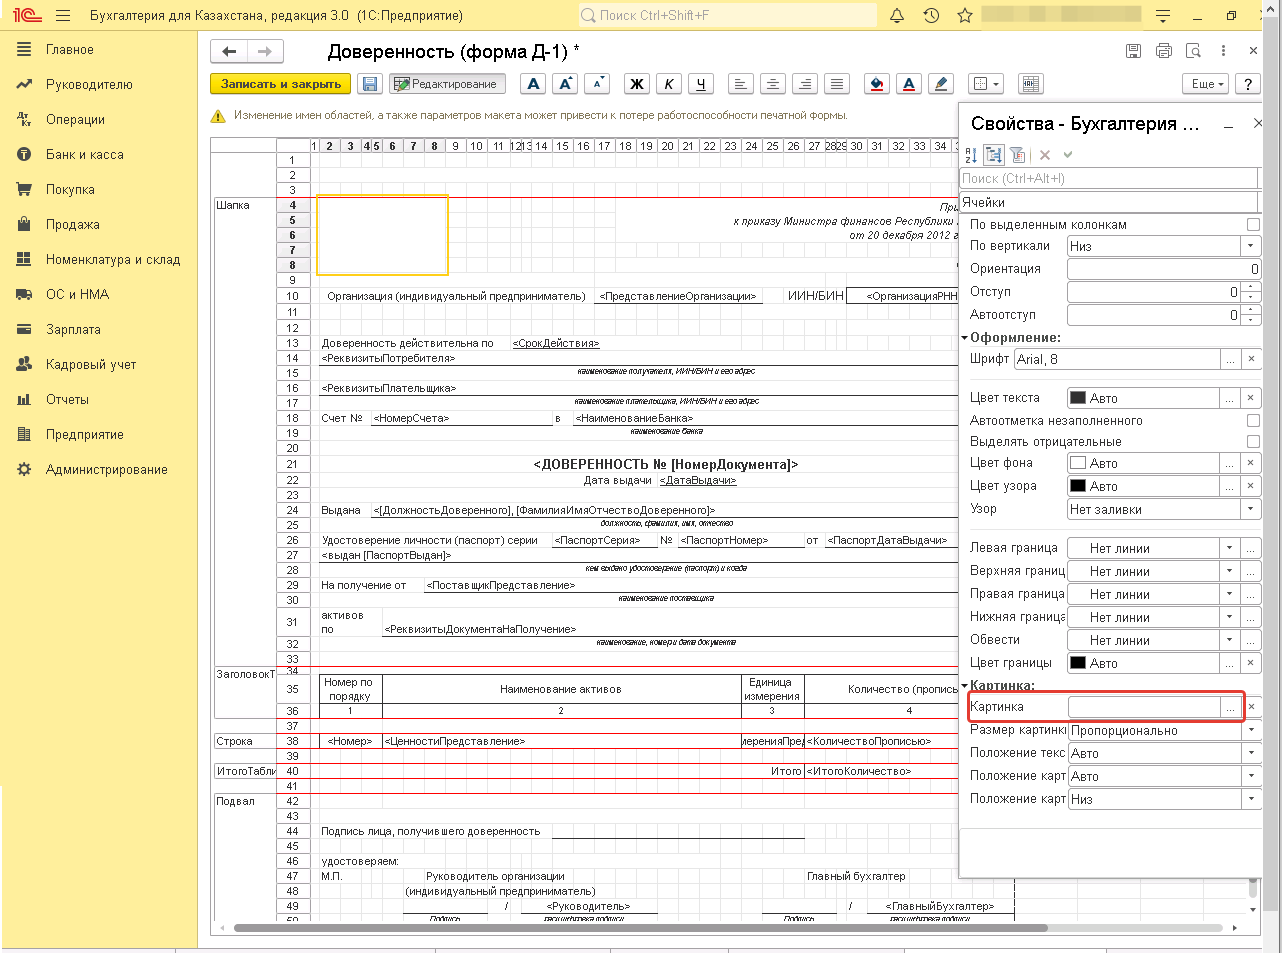This screenshot has width=1282, height=953.
Task: Print the document via printer icon
Action: [1163, 51]
